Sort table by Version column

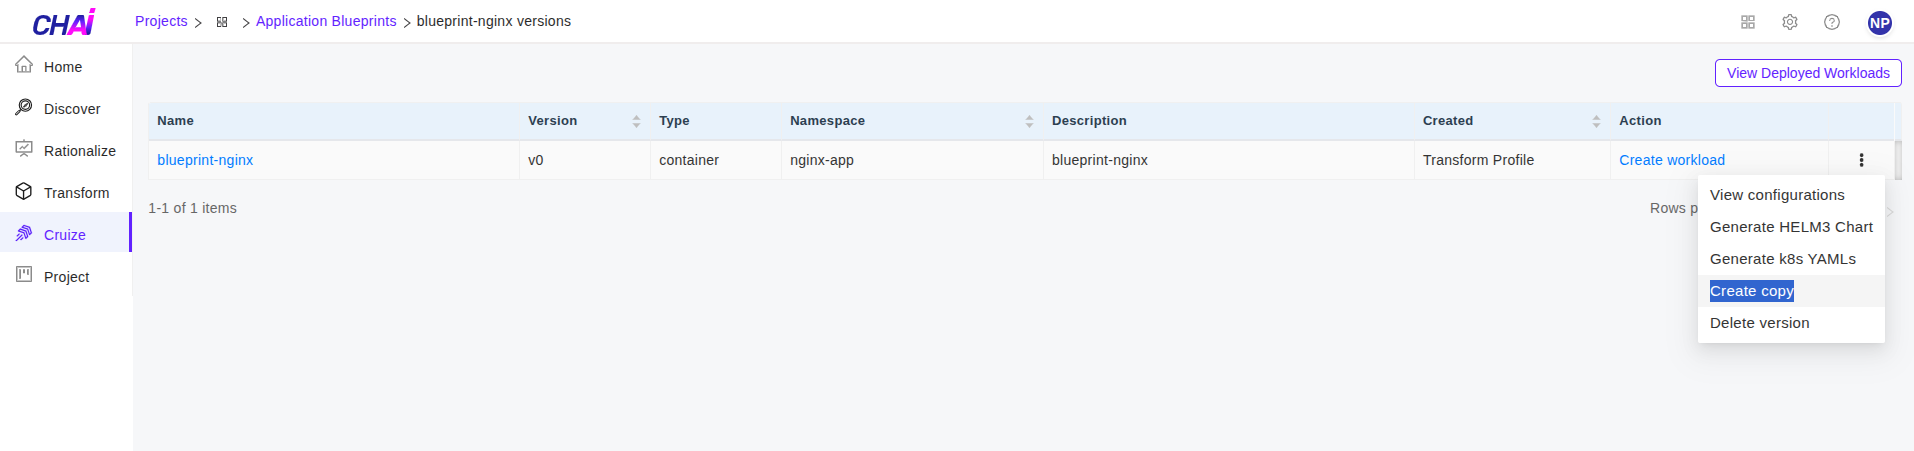click(x=636, y=121)
